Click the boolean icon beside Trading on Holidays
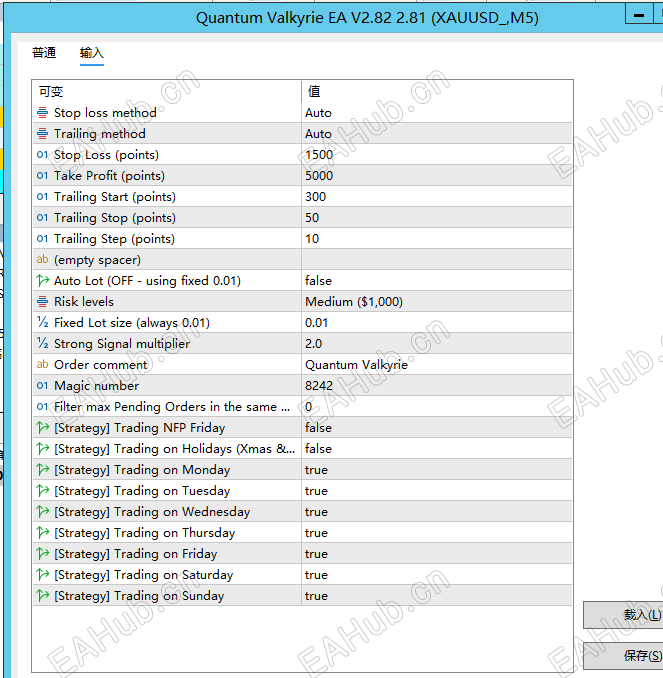Viewport: 663px width, 678px height. tap(42, 448)
